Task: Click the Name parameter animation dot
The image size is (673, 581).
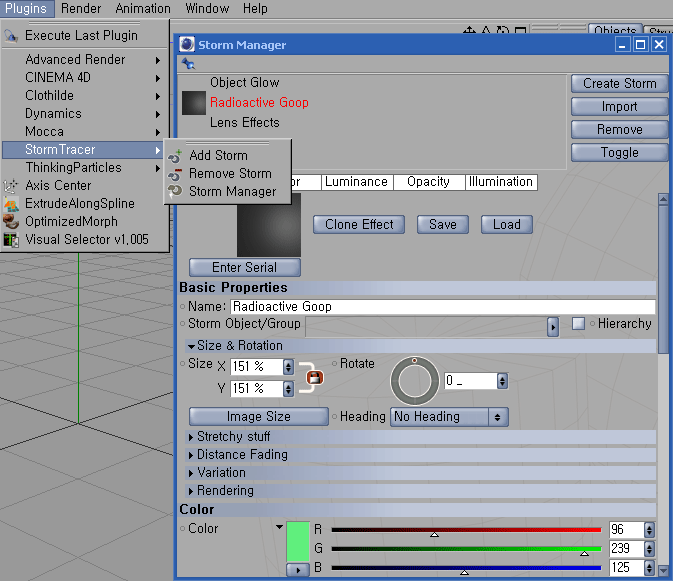Action: click(x=182, y=306)
